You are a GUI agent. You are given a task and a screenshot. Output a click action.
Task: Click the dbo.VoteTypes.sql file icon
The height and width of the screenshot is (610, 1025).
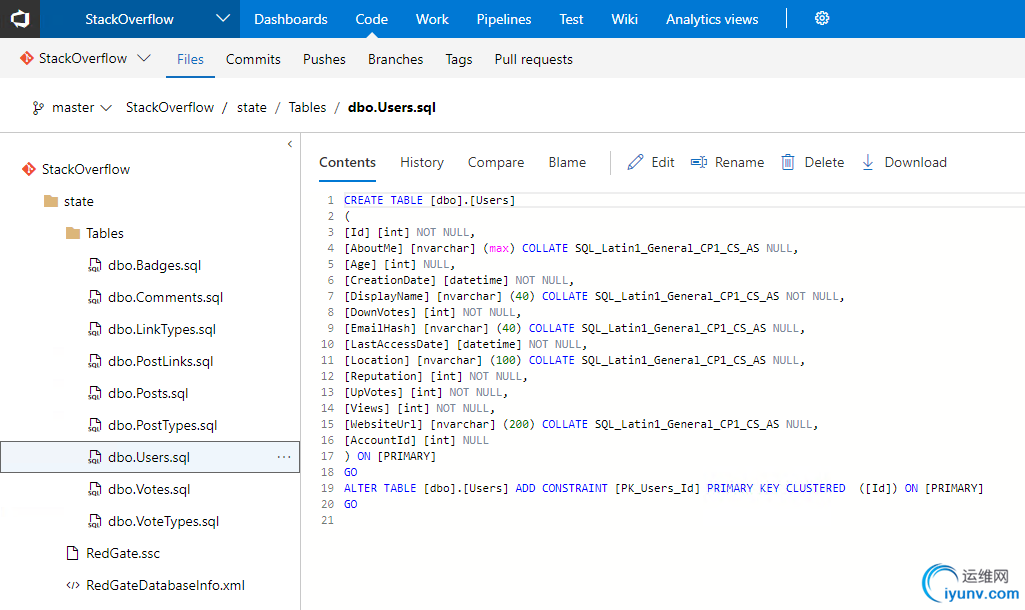point(95,521)
